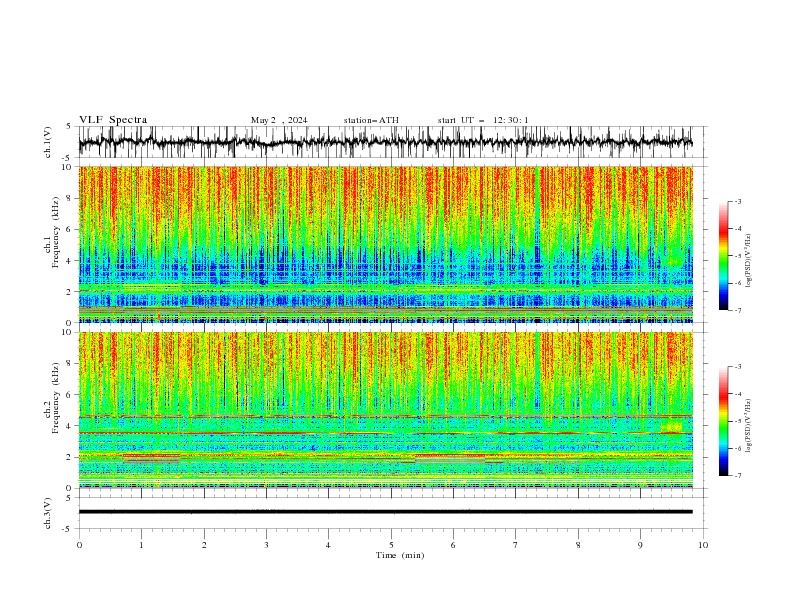Click the '0' tick on the time axis
The width and height of the screenshot is (792, 612).
pos(79,545)
